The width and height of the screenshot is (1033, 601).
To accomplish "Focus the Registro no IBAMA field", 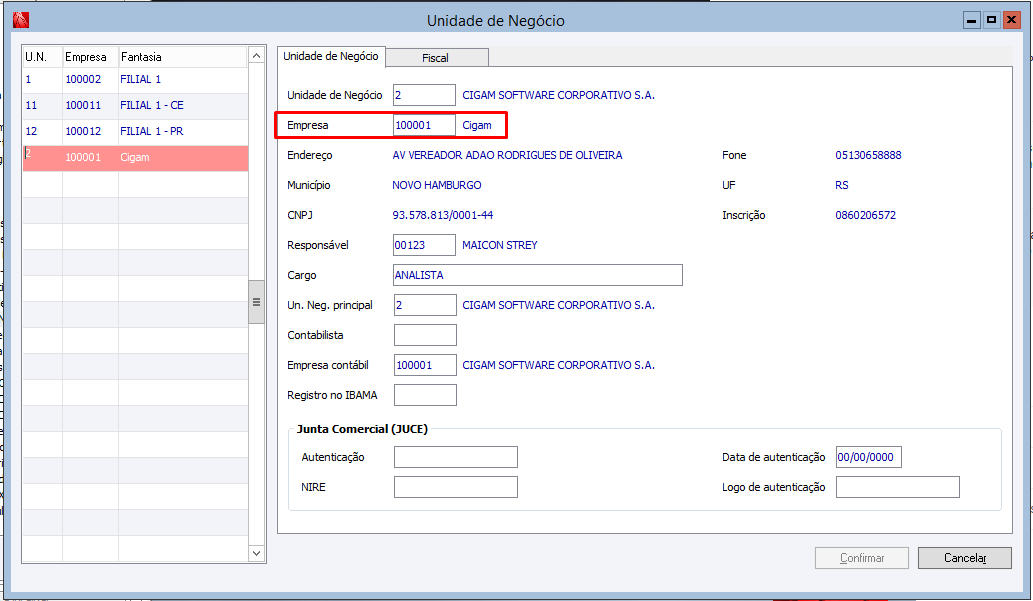I will [425, 395].
